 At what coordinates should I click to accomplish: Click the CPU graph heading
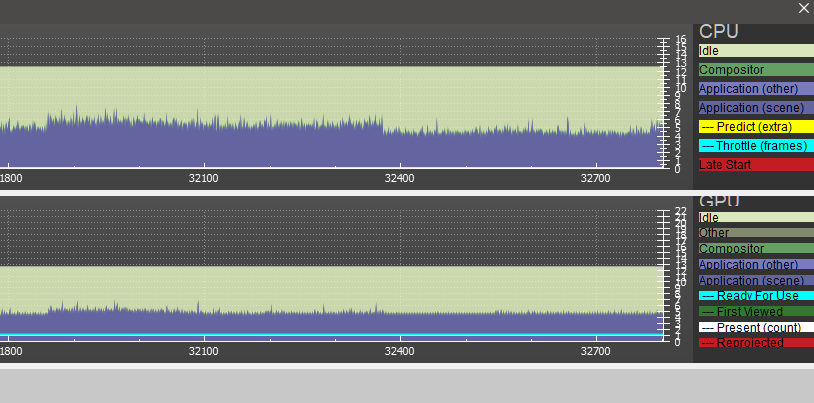pyautogui.click(x=718, y=31)
